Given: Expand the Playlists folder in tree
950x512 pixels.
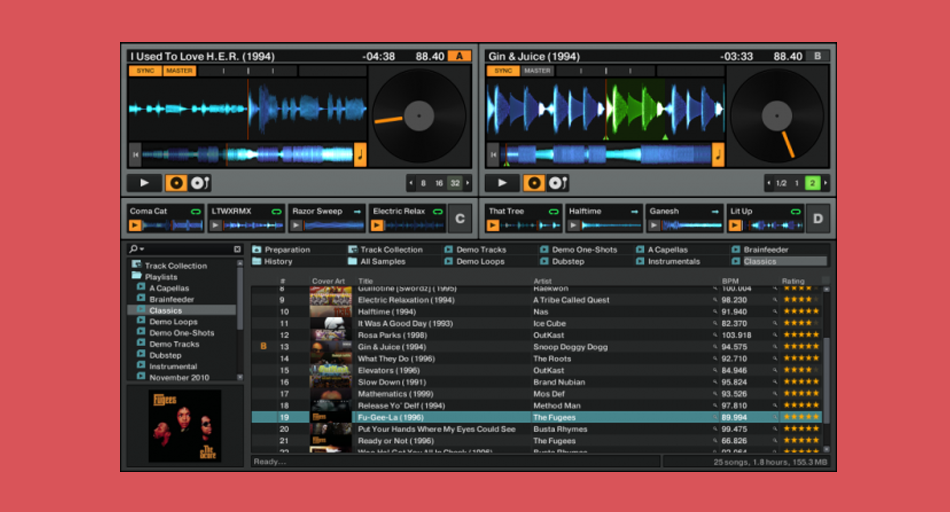Looking at the screenshot, I should tap(155, 276).
